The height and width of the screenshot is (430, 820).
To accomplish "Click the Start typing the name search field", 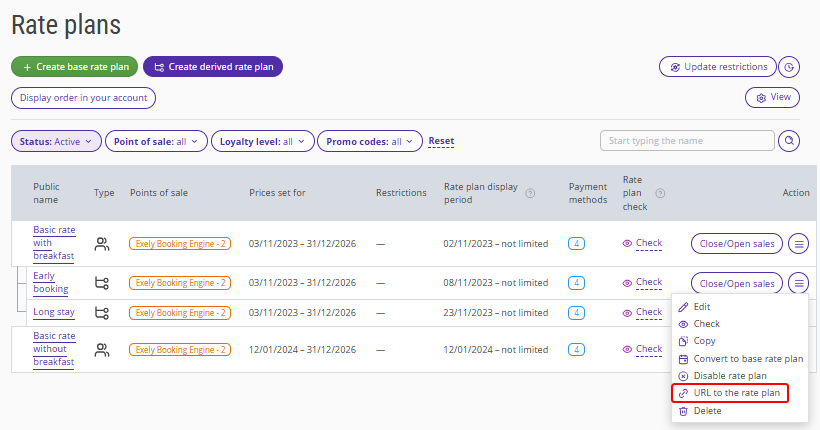I will click(687, 141).
